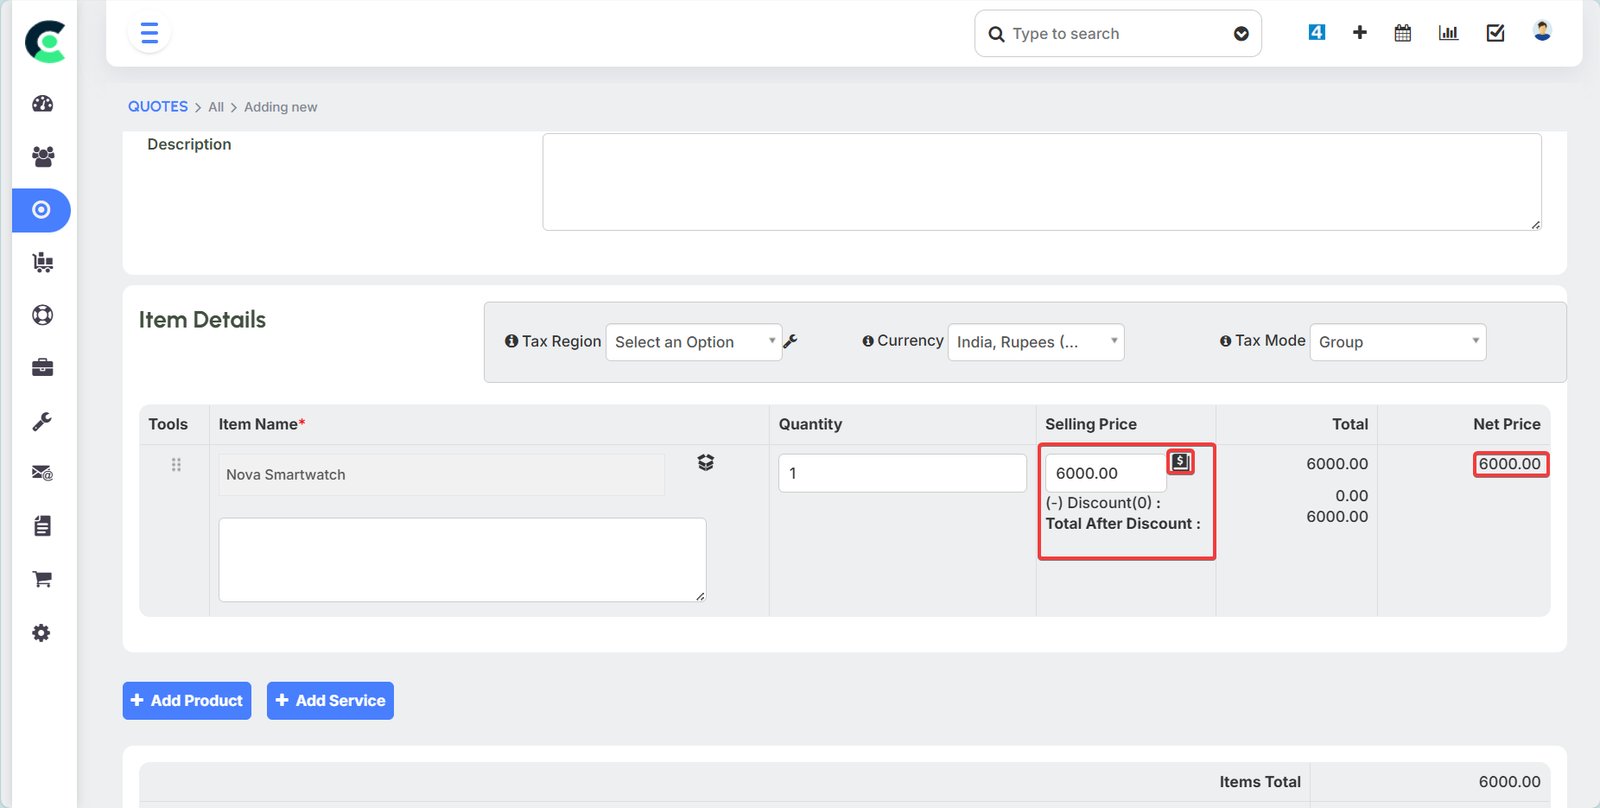1600x808 pixels.
Task: Open the reports chart icon
Action: pyautogui.click(x=1448, y=33)
